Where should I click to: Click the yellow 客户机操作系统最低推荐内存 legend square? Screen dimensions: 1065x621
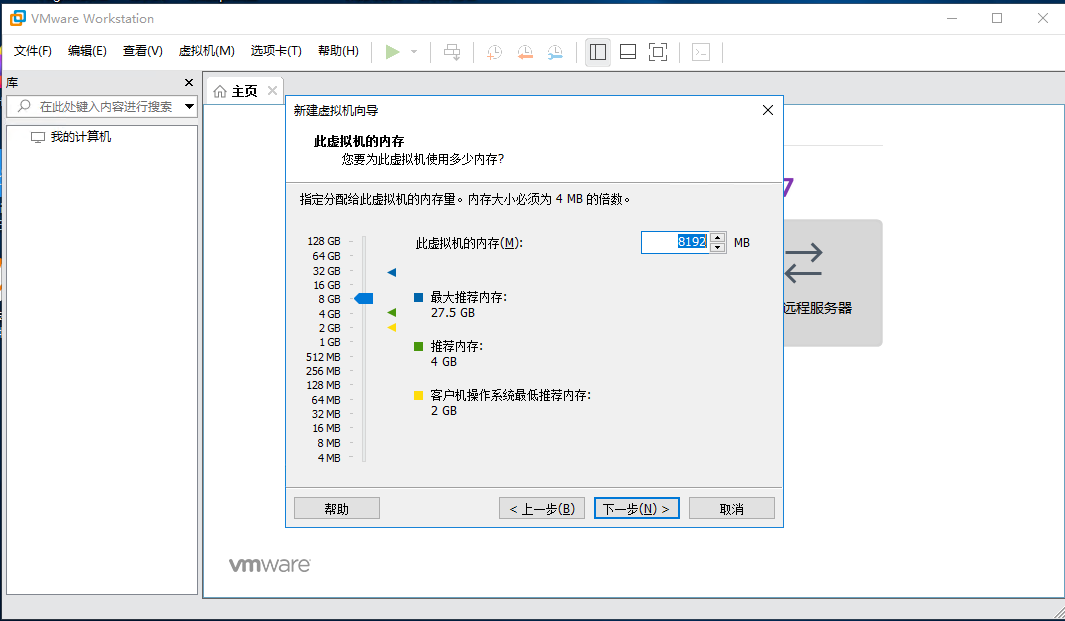click(418, 395)
